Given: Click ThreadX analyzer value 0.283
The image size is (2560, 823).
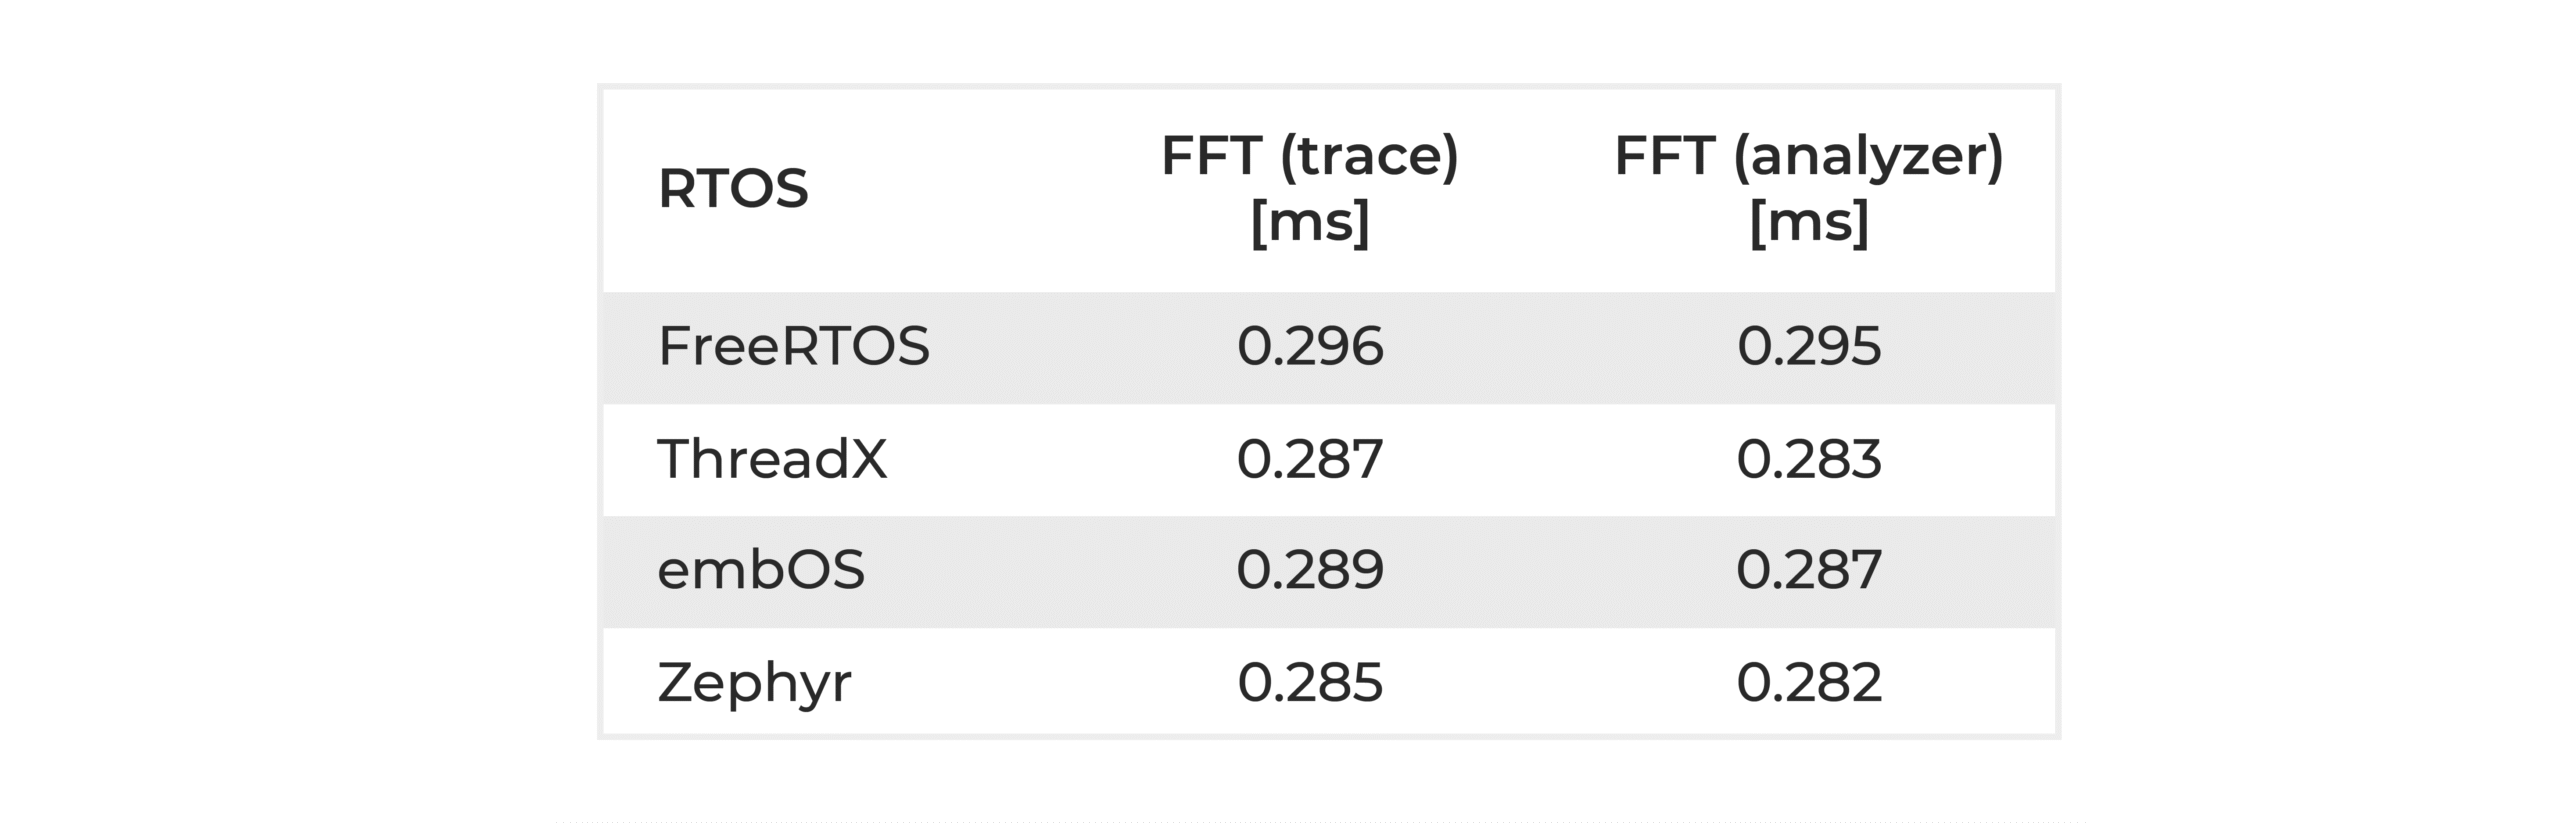Looking at the screenshot, I should tap(1809, 459).
